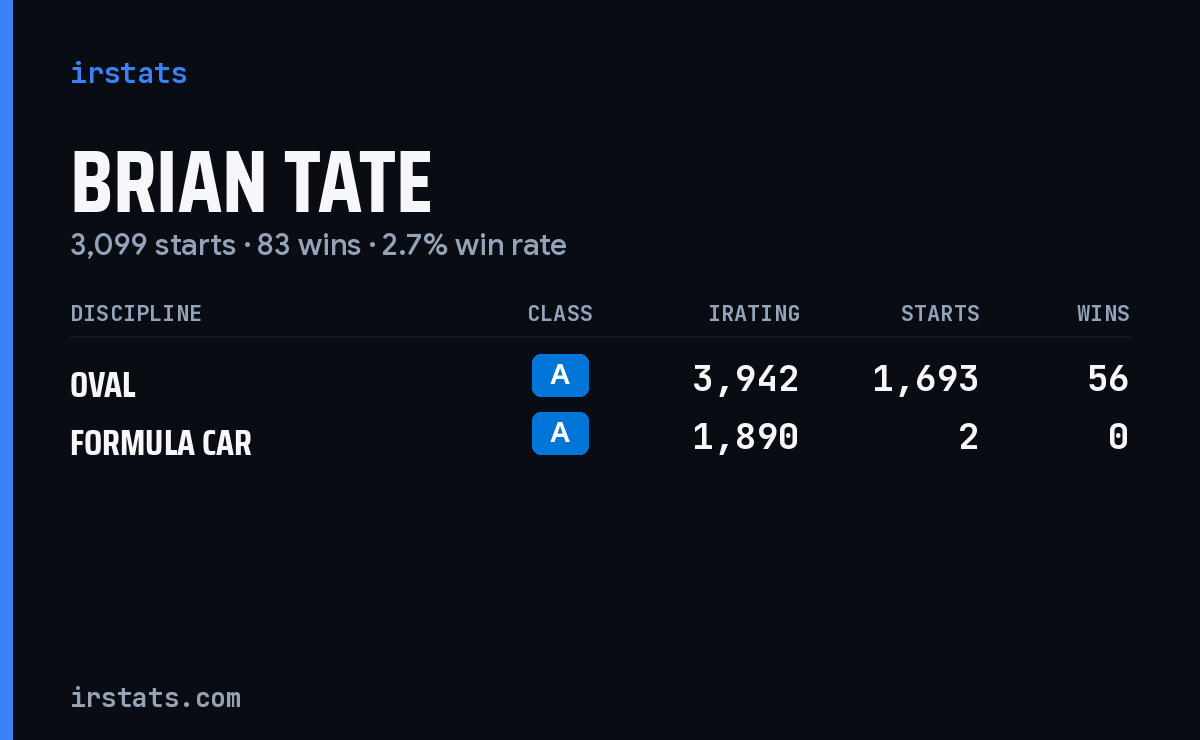Sort by the WINS column header
Image resolution: width=1200 pixels, height=740 pixels.
coord(1103,313)
